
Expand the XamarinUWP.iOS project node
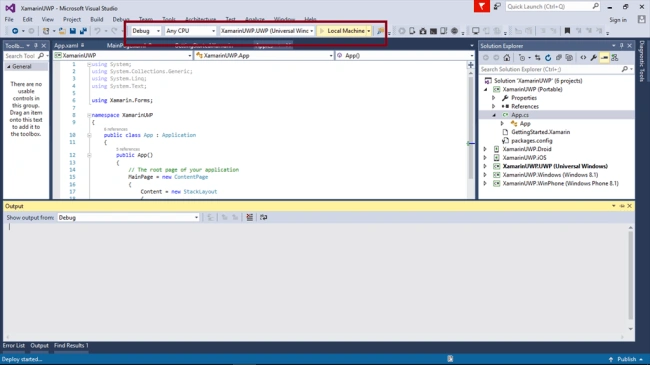coord(485,158)
